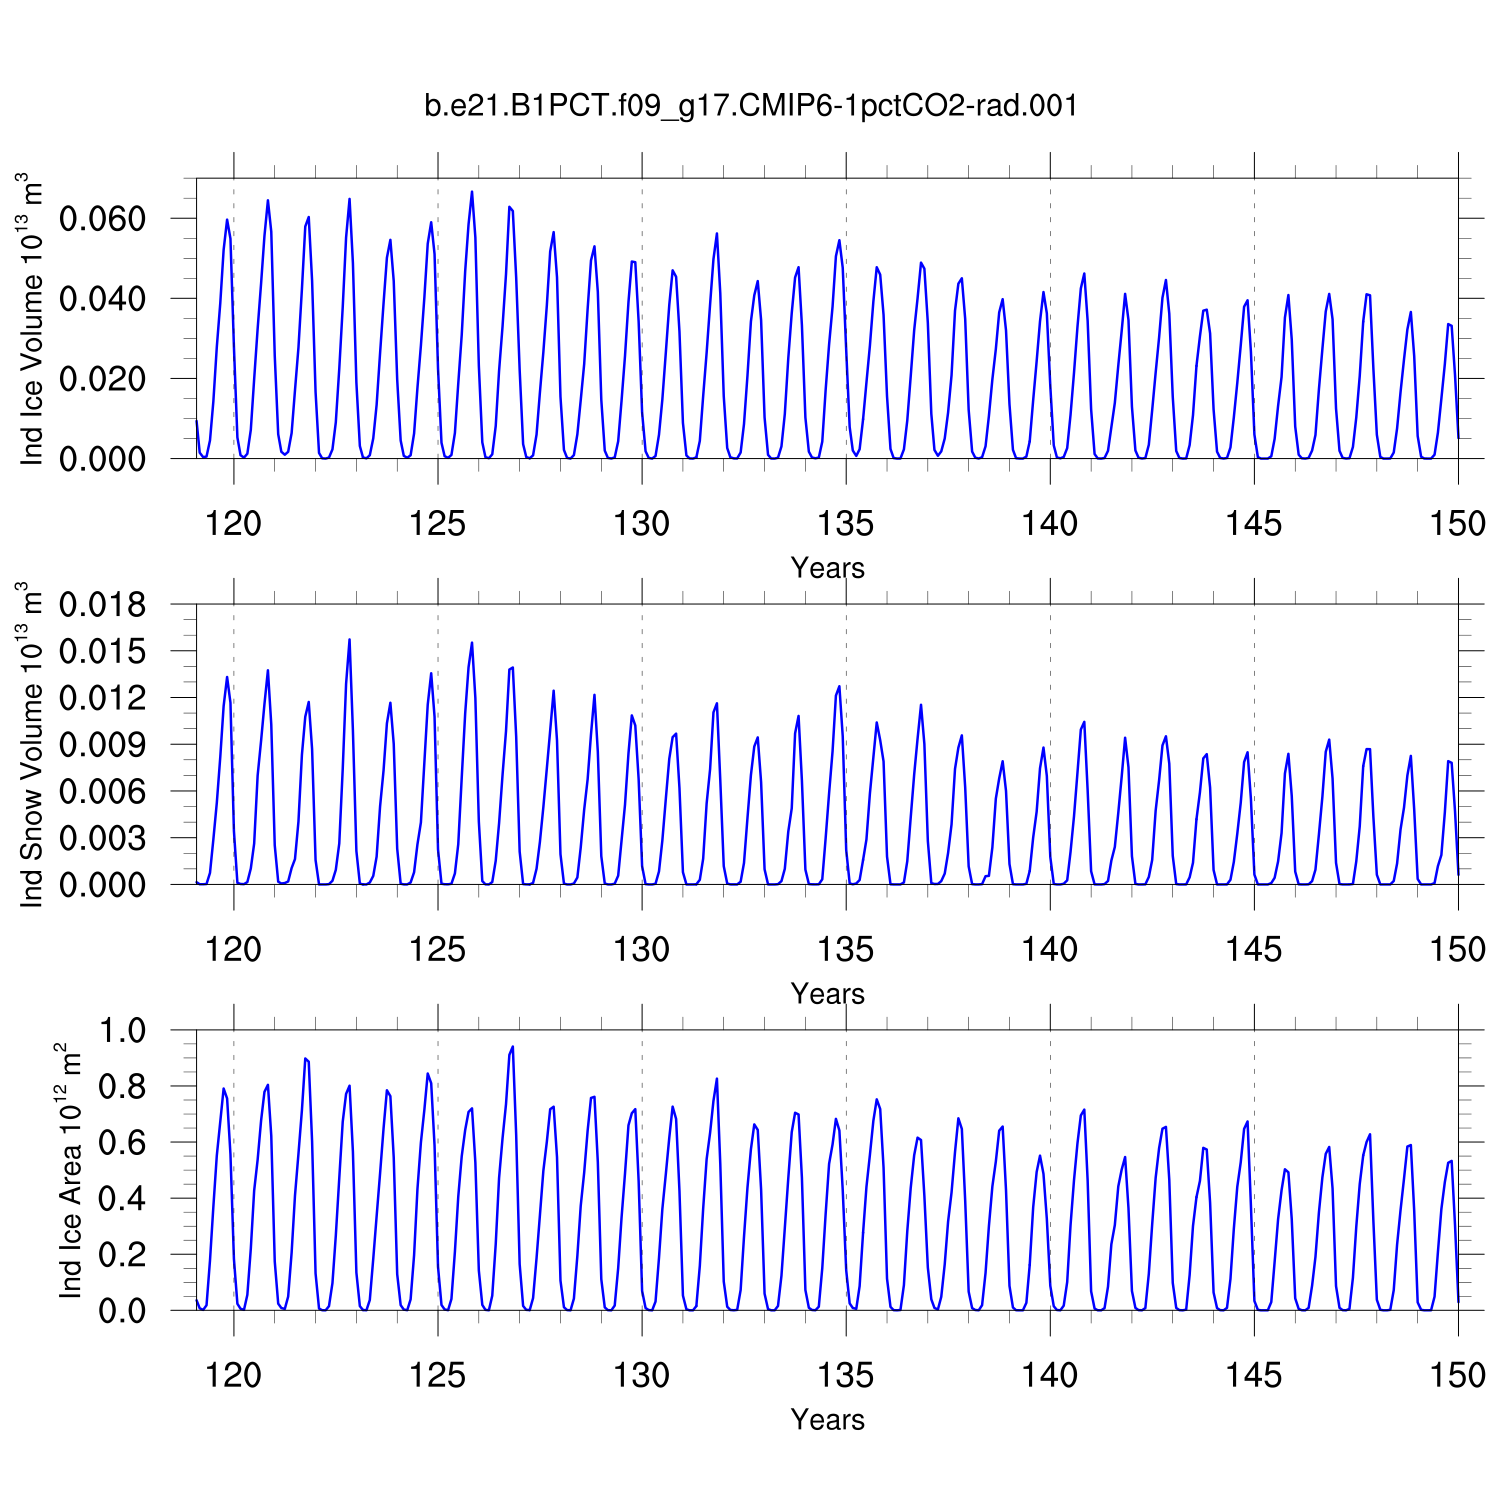The width and height of the screenshot is (1500, 1500).
Task: Click the 0.040 tick label in top panel
Action: pos(102,299)
